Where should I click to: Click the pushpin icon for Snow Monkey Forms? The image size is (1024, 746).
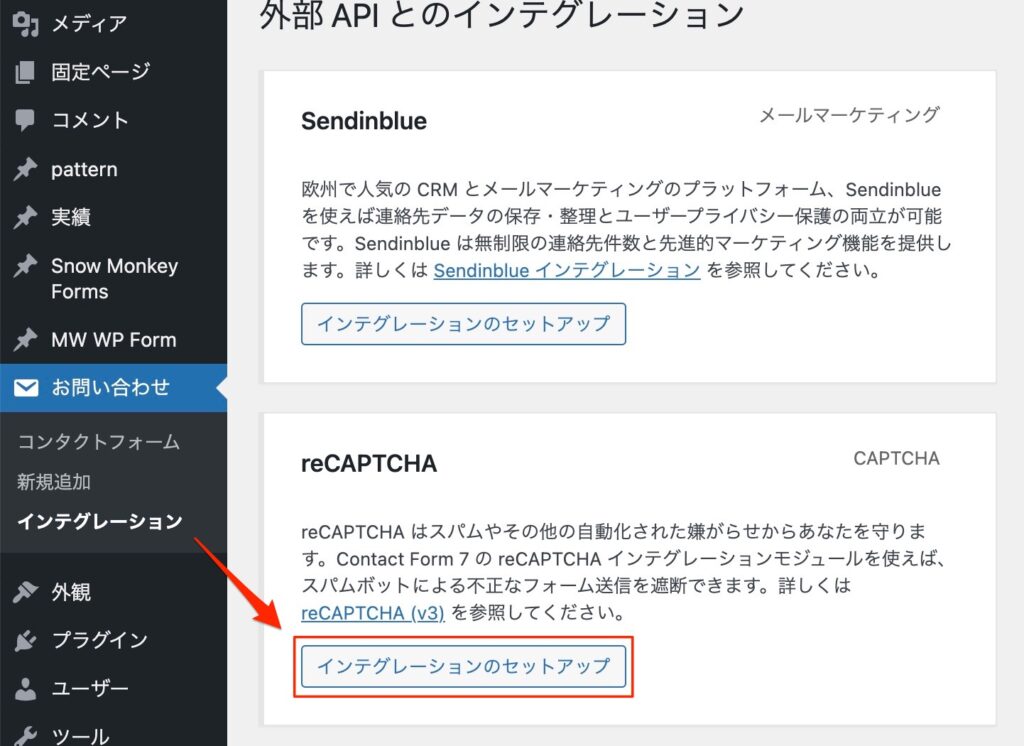(x=26, y=267)
